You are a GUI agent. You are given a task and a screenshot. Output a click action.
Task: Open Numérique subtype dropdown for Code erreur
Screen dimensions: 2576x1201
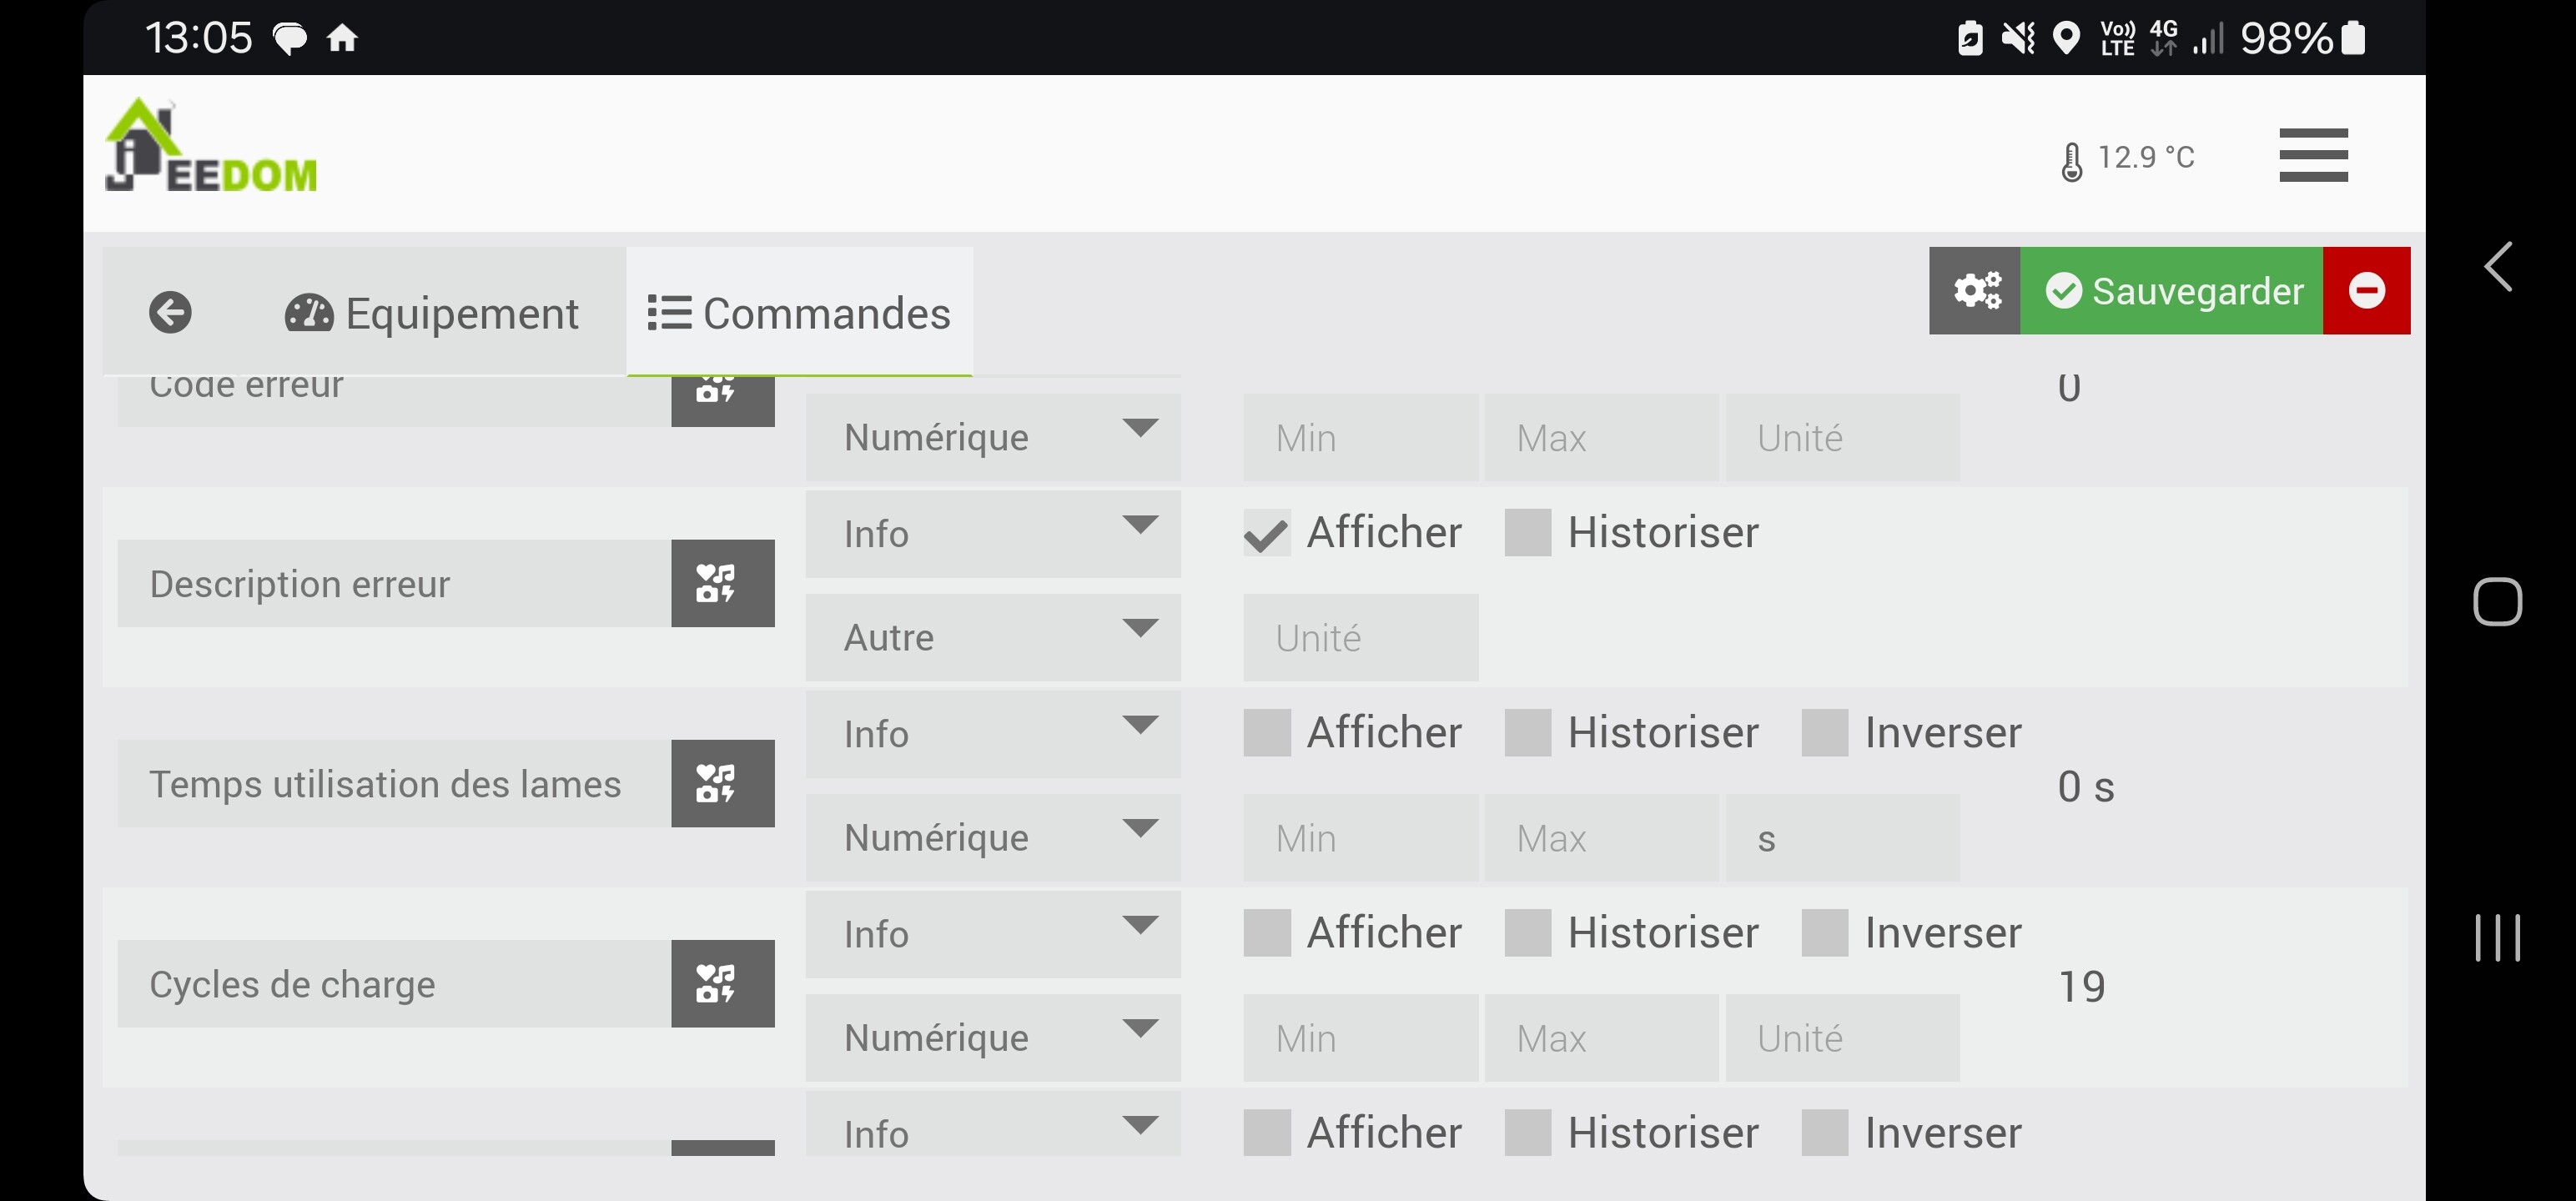tap(993, 437)
